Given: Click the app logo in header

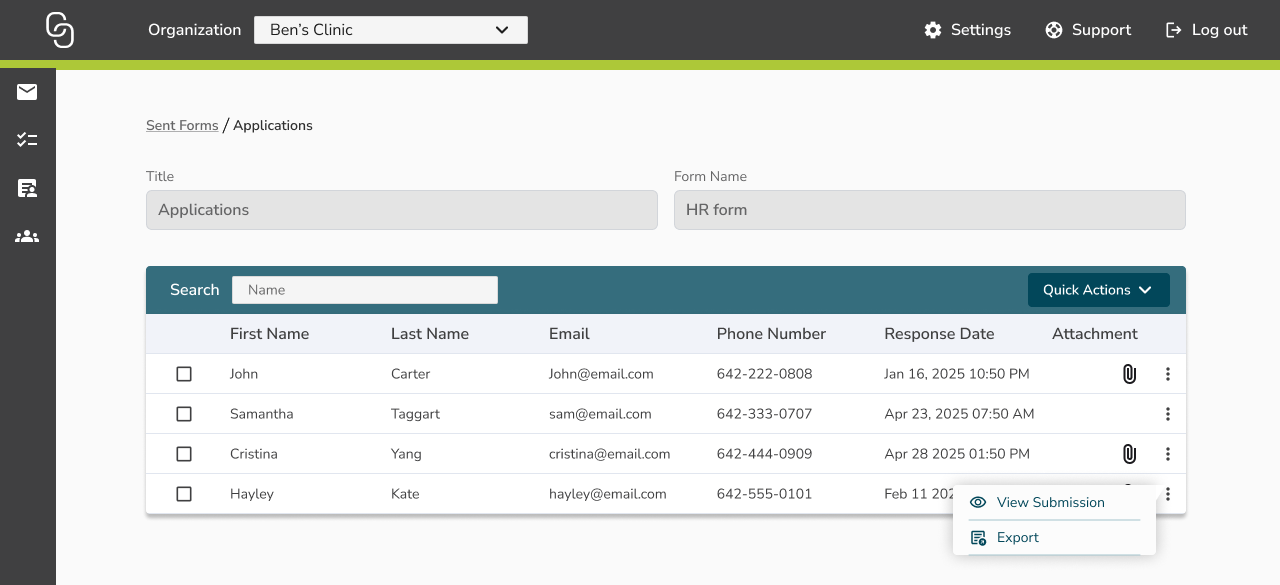Looking at the screenshot, I should (60, 30).
